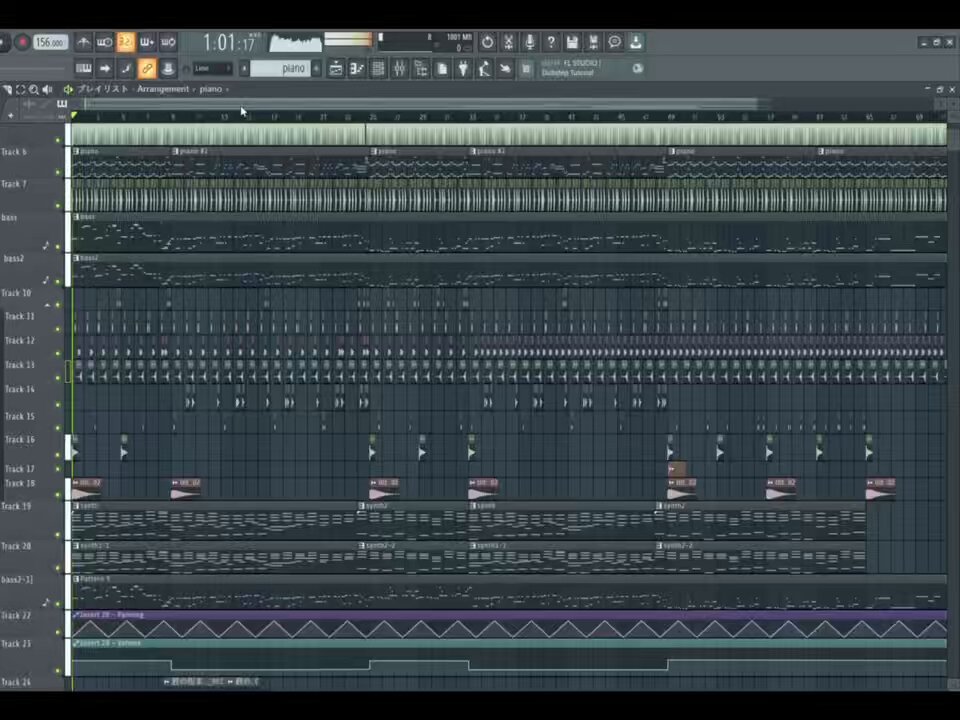This screenshot has height=720, width=960.
Task: Click previous pattern arrow left of piano
Action: (244, 68)
